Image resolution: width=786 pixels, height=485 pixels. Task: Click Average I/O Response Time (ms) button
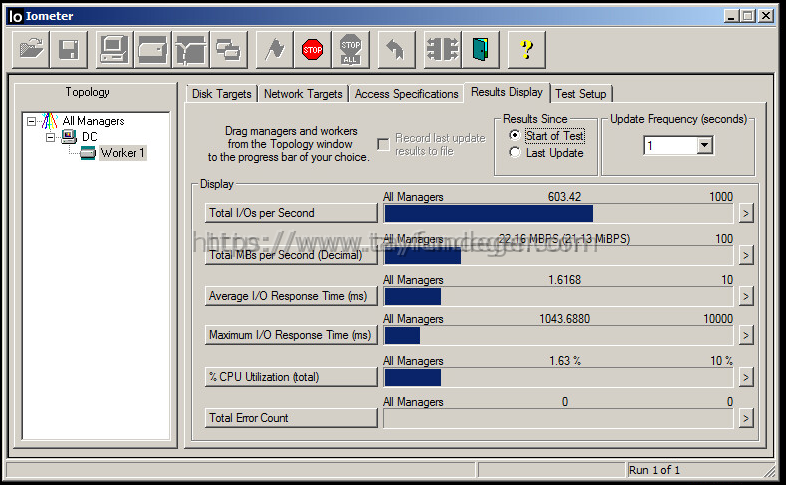point(291,296)
